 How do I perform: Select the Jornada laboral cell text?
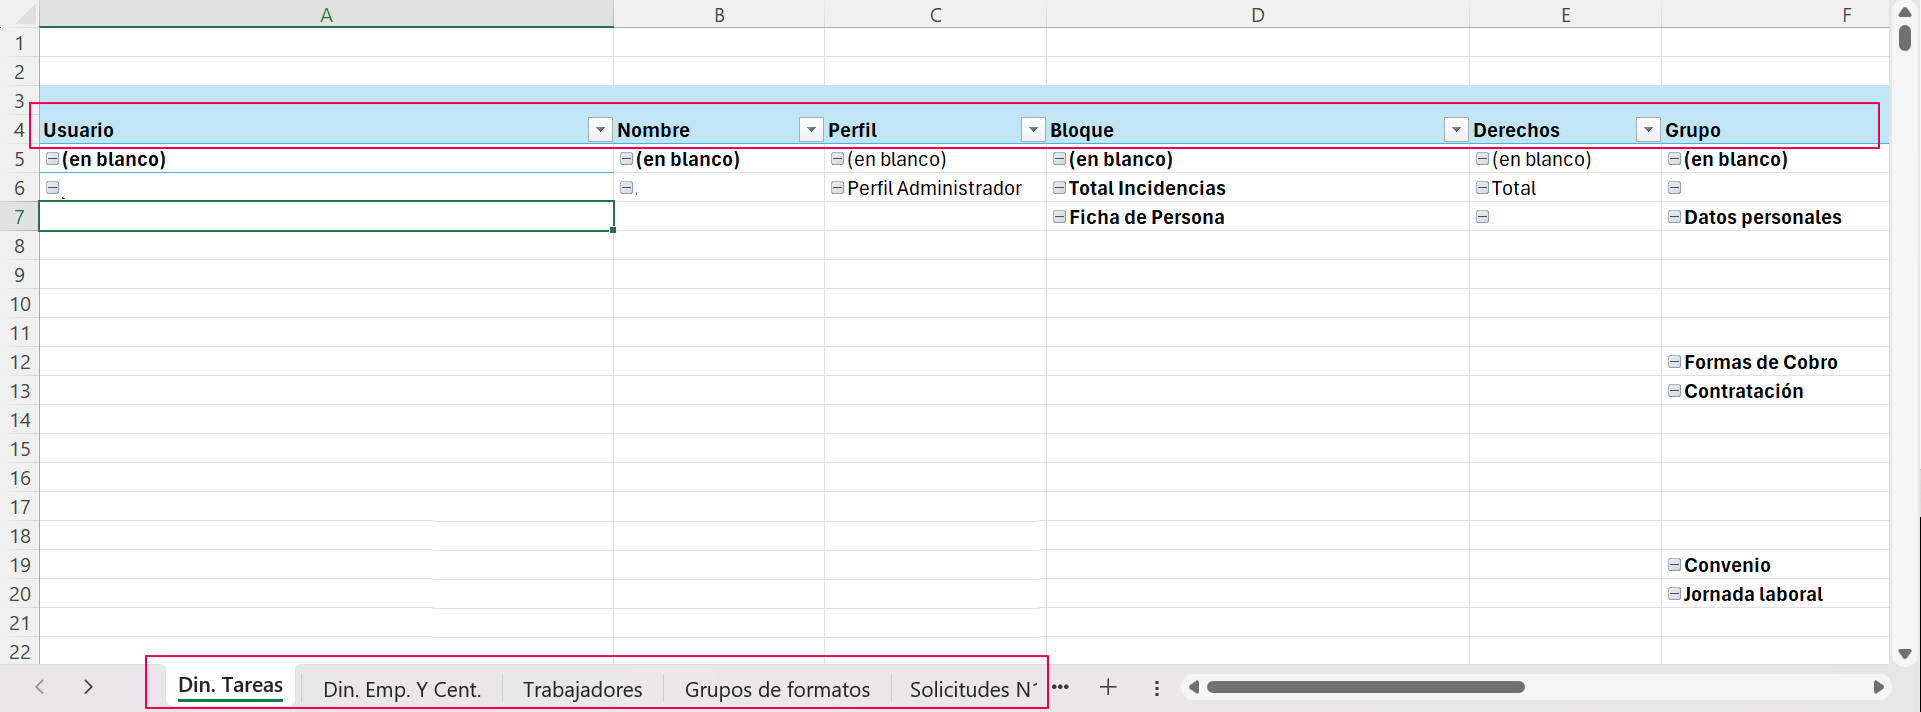pyautogui.click(x=1753, y=594)
